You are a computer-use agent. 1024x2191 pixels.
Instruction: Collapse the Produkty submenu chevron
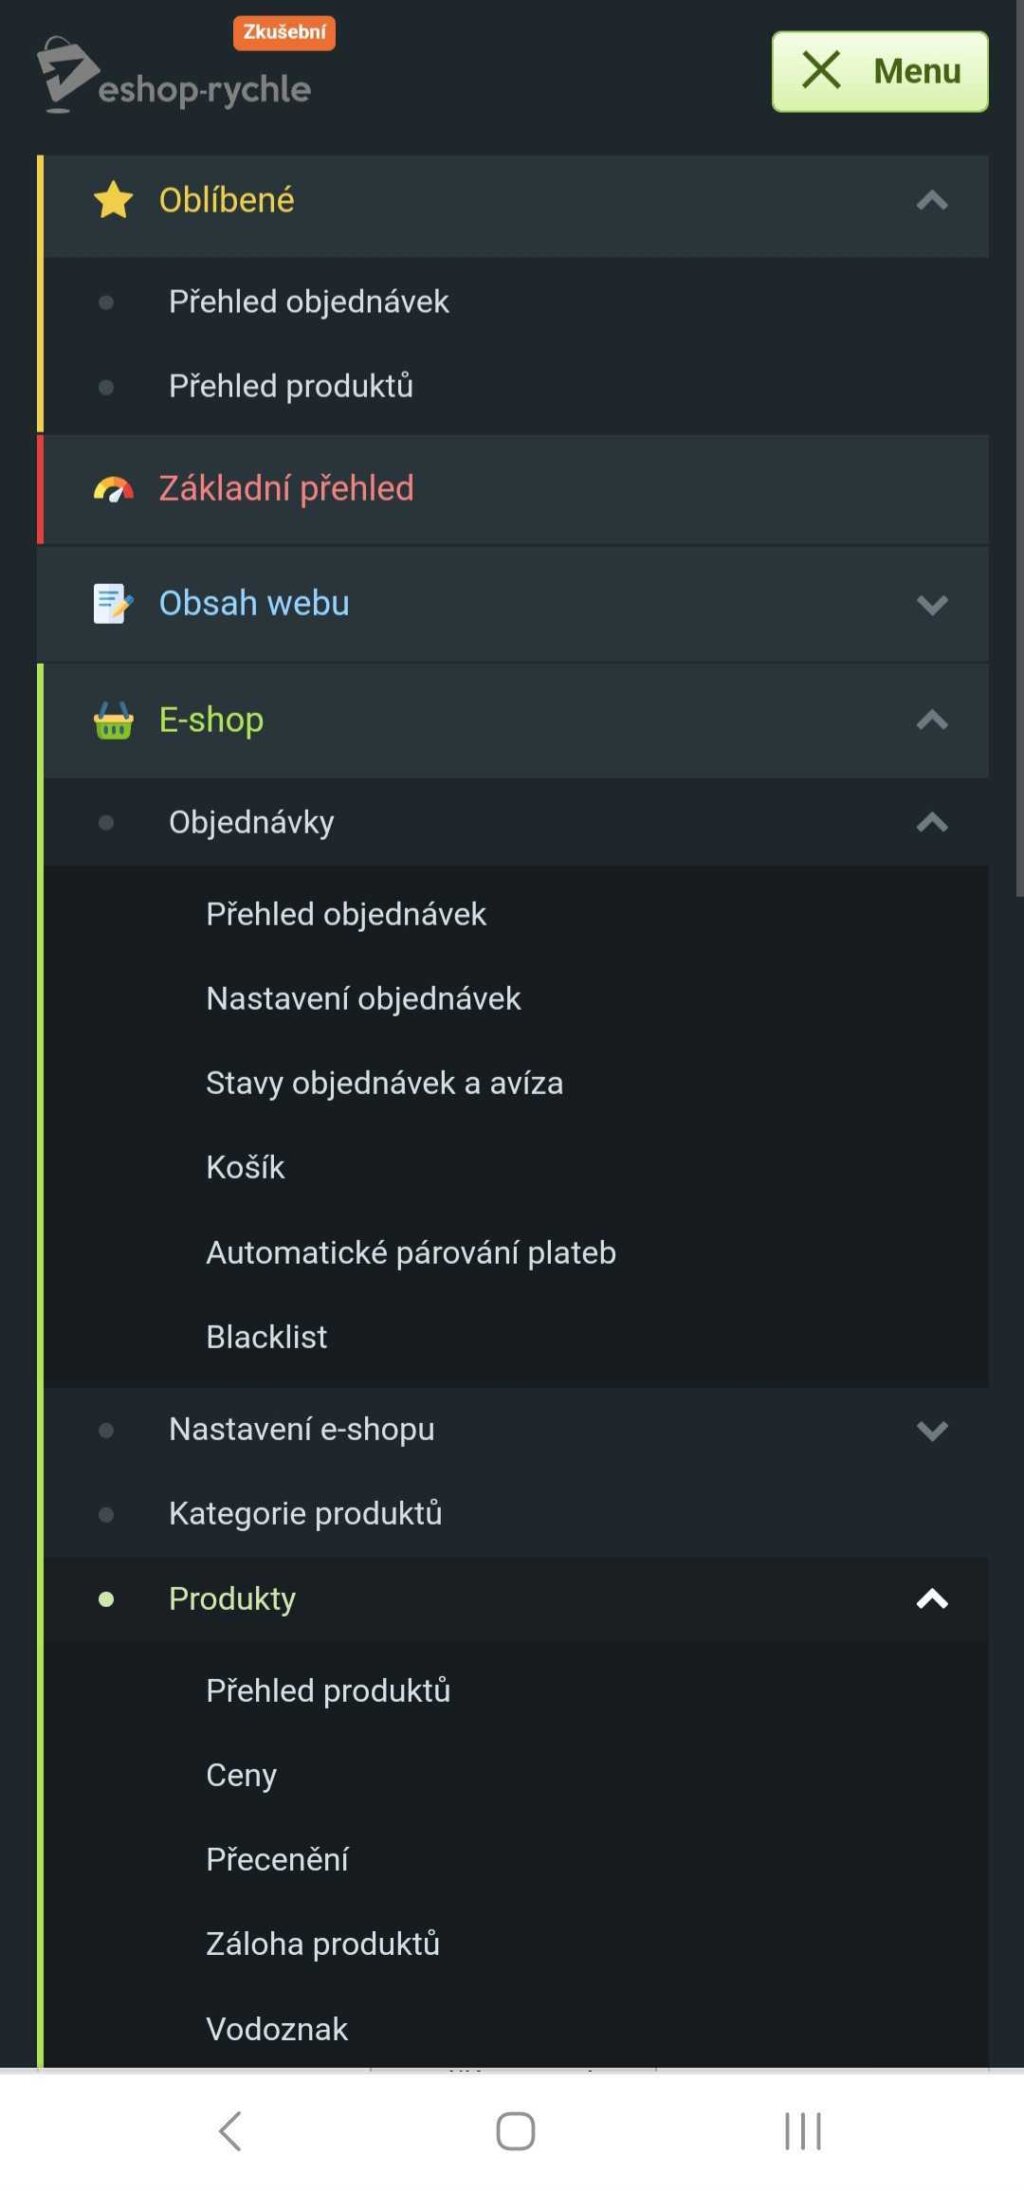[x=932, y=1599]
